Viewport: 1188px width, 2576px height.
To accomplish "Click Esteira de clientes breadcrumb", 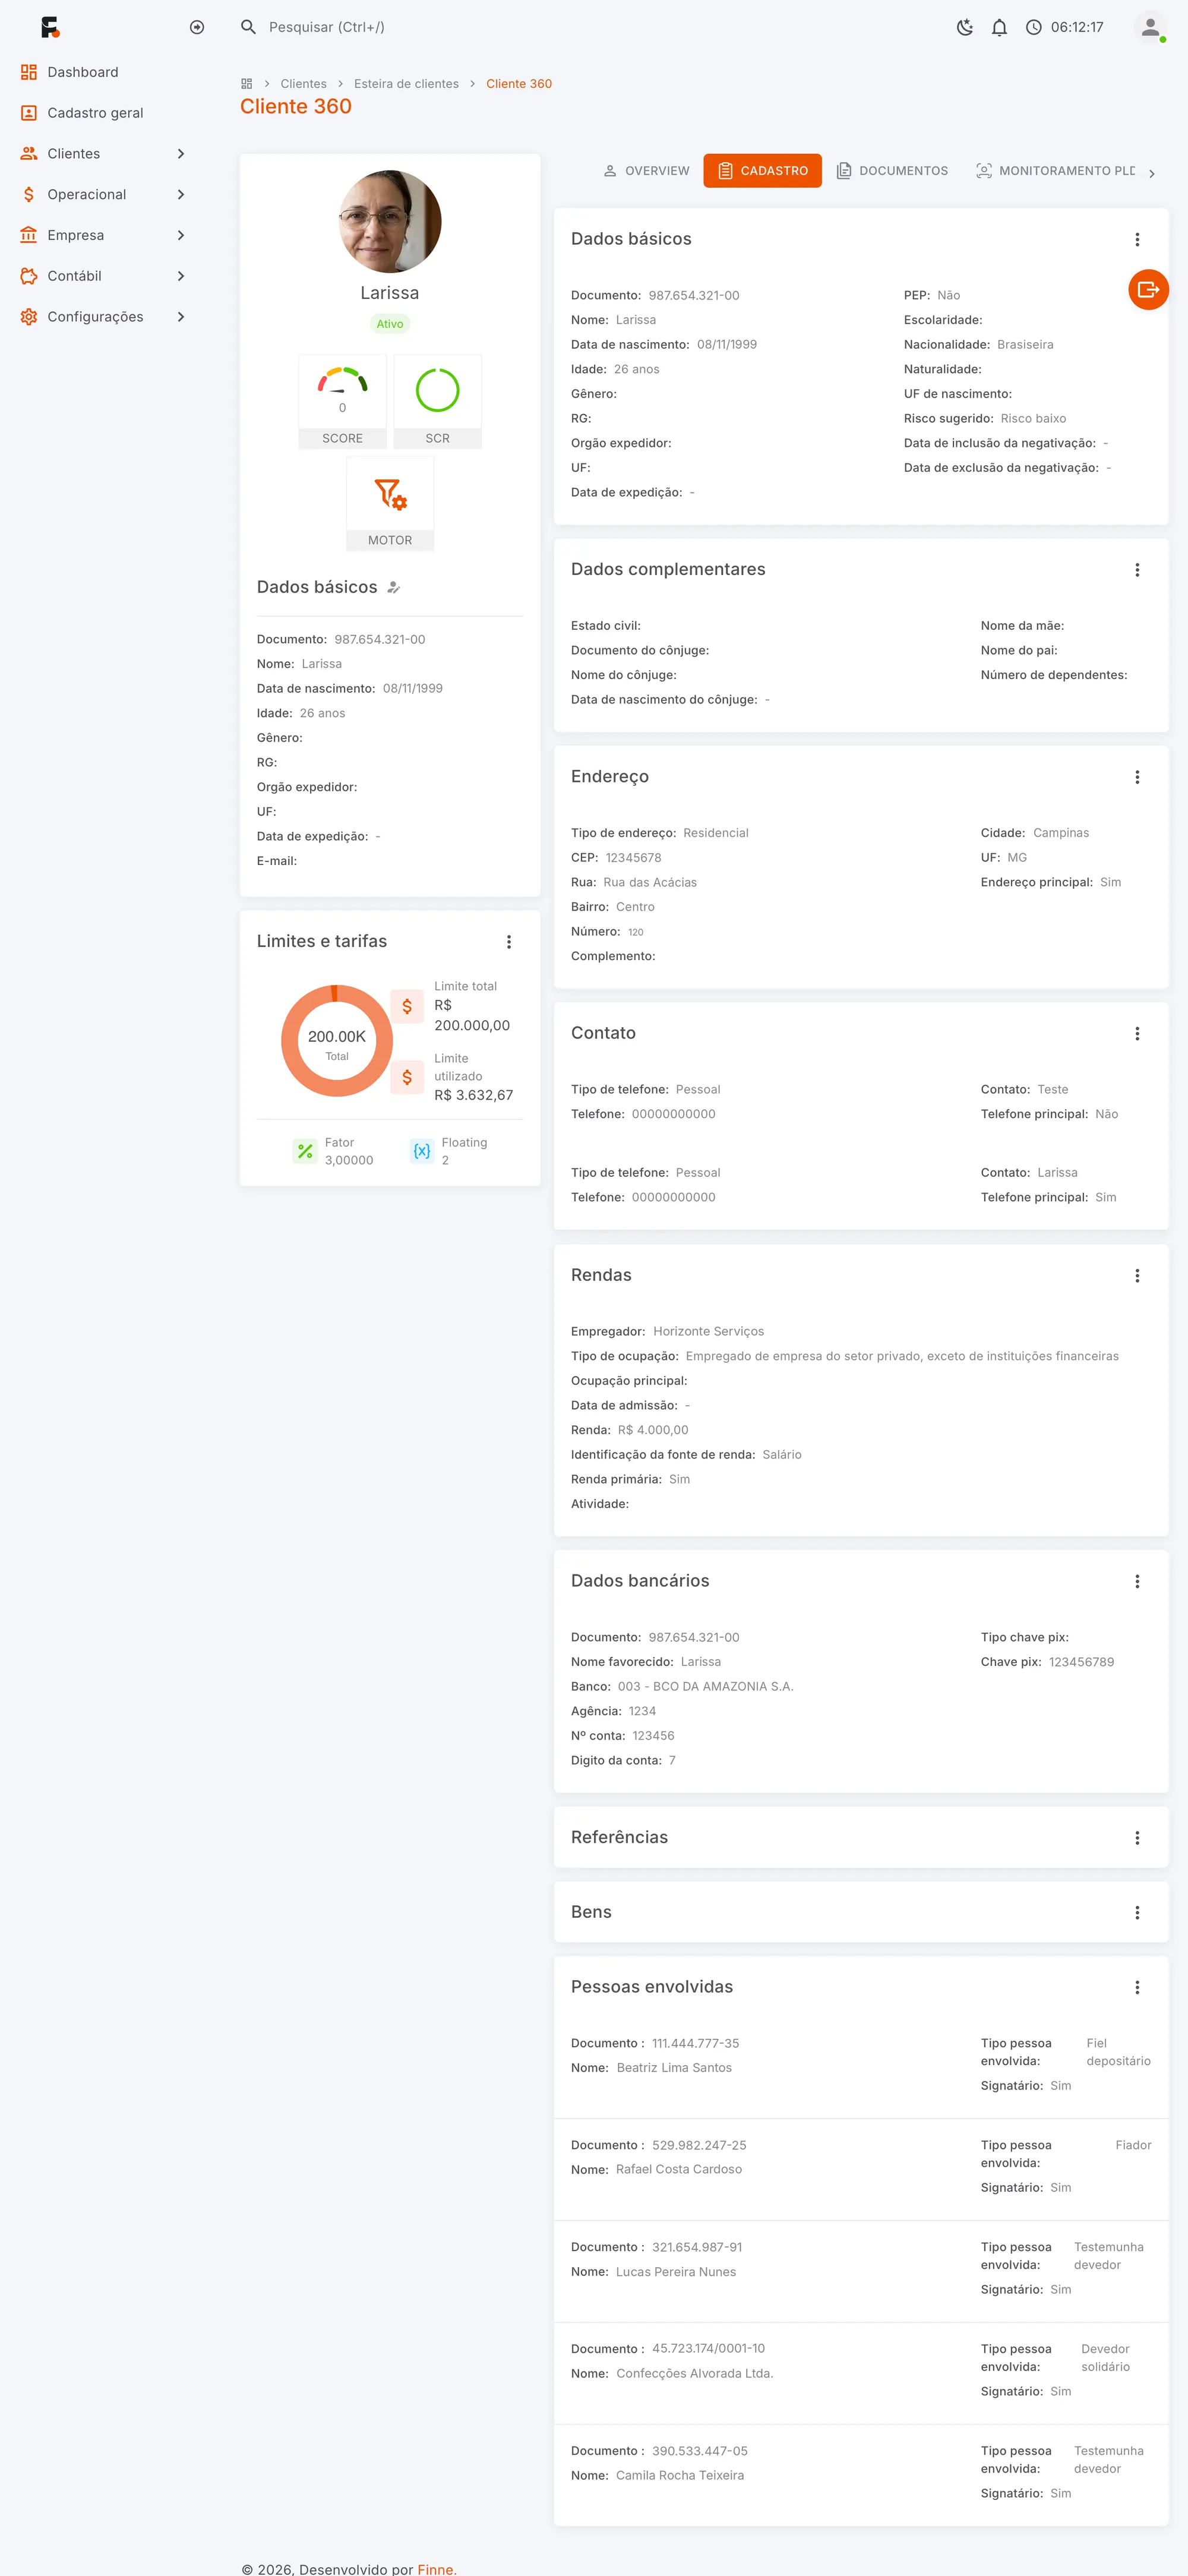I will coord(406,84).
